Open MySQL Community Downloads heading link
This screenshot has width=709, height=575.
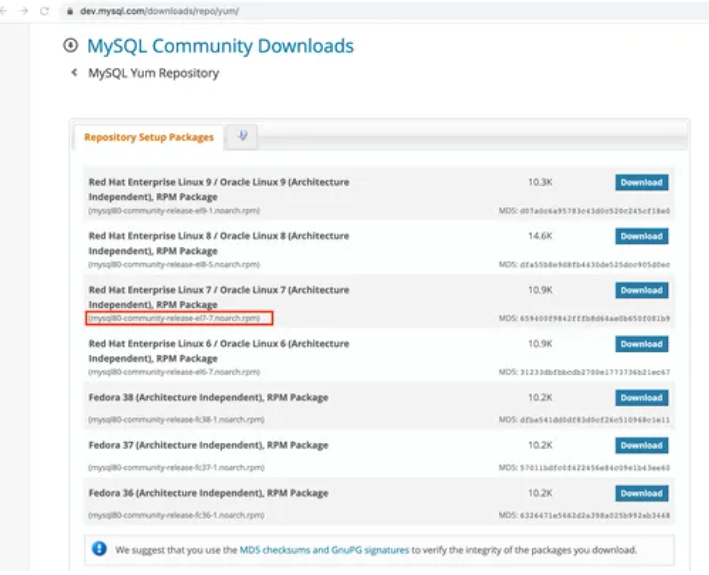(x=220, y=46)
